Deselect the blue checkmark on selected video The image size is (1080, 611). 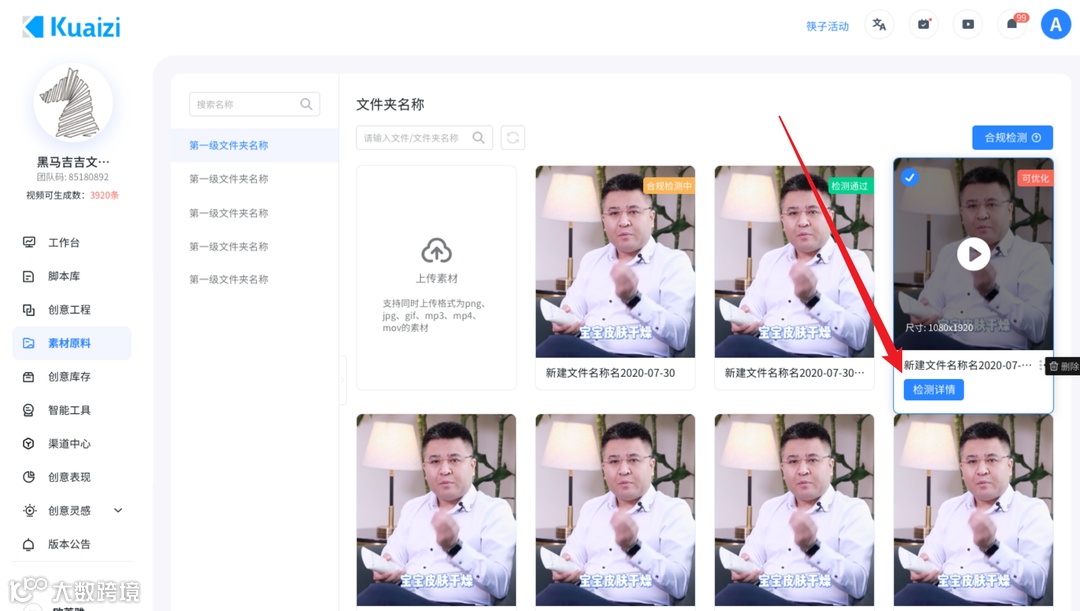910,178
